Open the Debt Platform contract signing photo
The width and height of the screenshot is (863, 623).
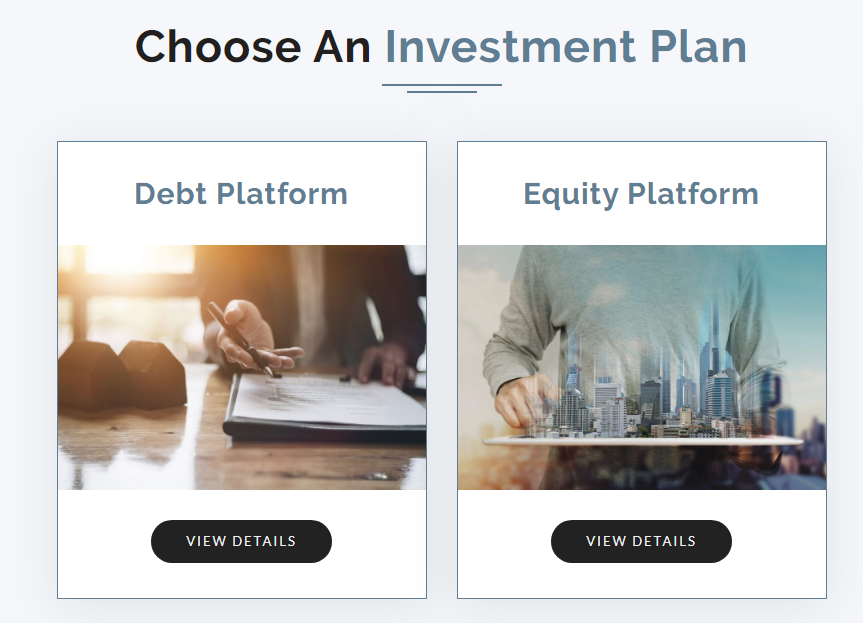point(241,367)
